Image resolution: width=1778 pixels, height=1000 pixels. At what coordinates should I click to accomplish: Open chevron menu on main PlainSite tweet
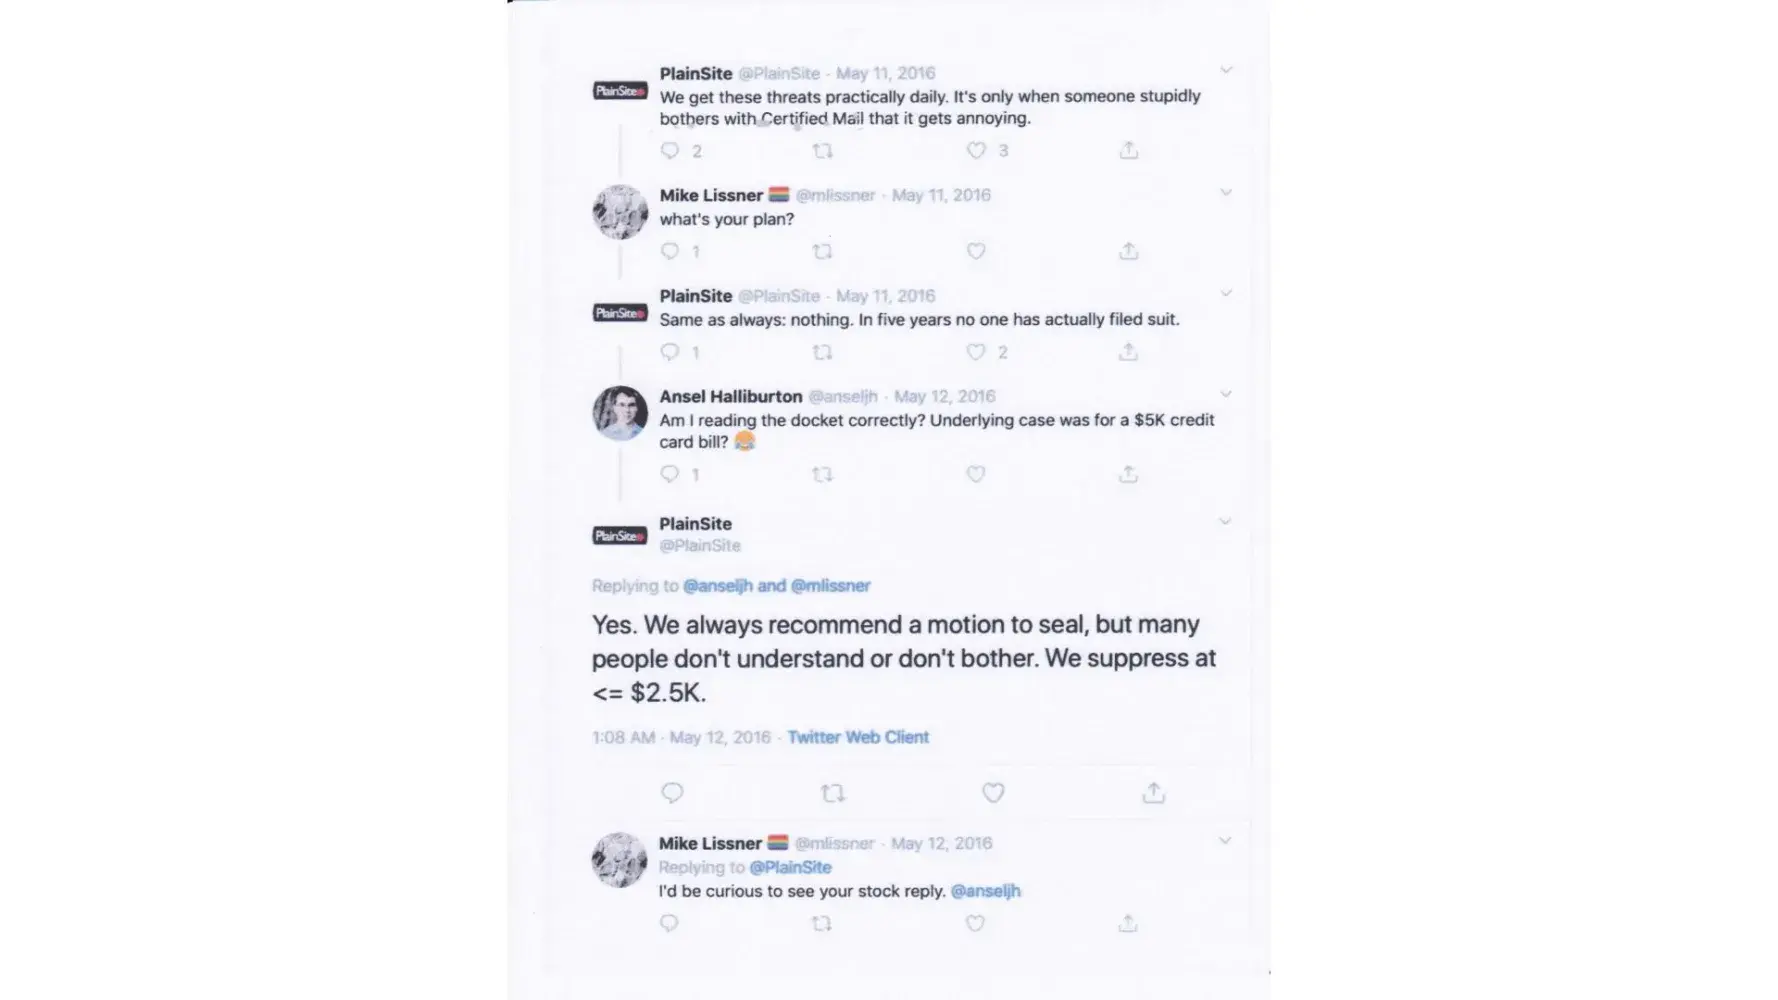1225,521
